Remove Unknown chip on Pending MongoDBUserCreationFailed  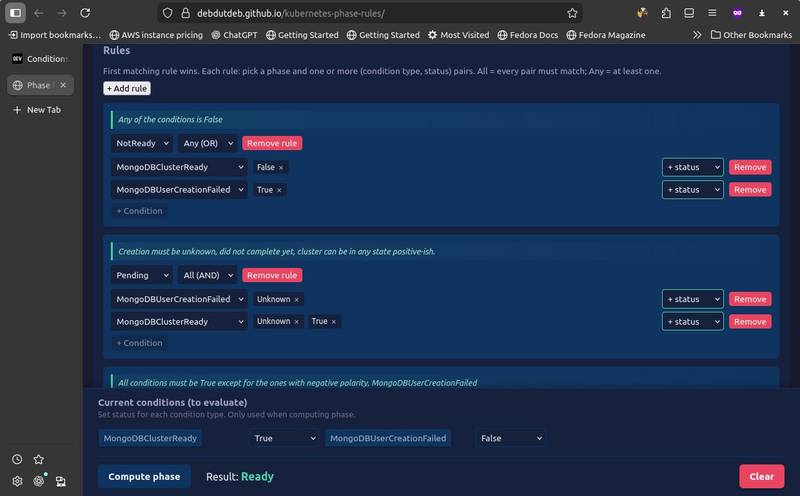click(296, 300)
